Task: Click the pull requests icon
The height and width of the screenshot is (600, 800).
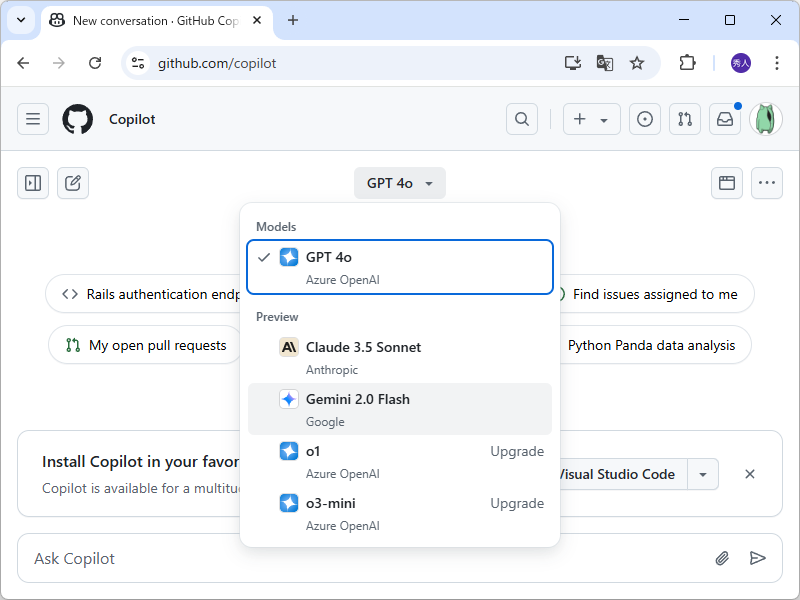Action: [x=685, y=119]
